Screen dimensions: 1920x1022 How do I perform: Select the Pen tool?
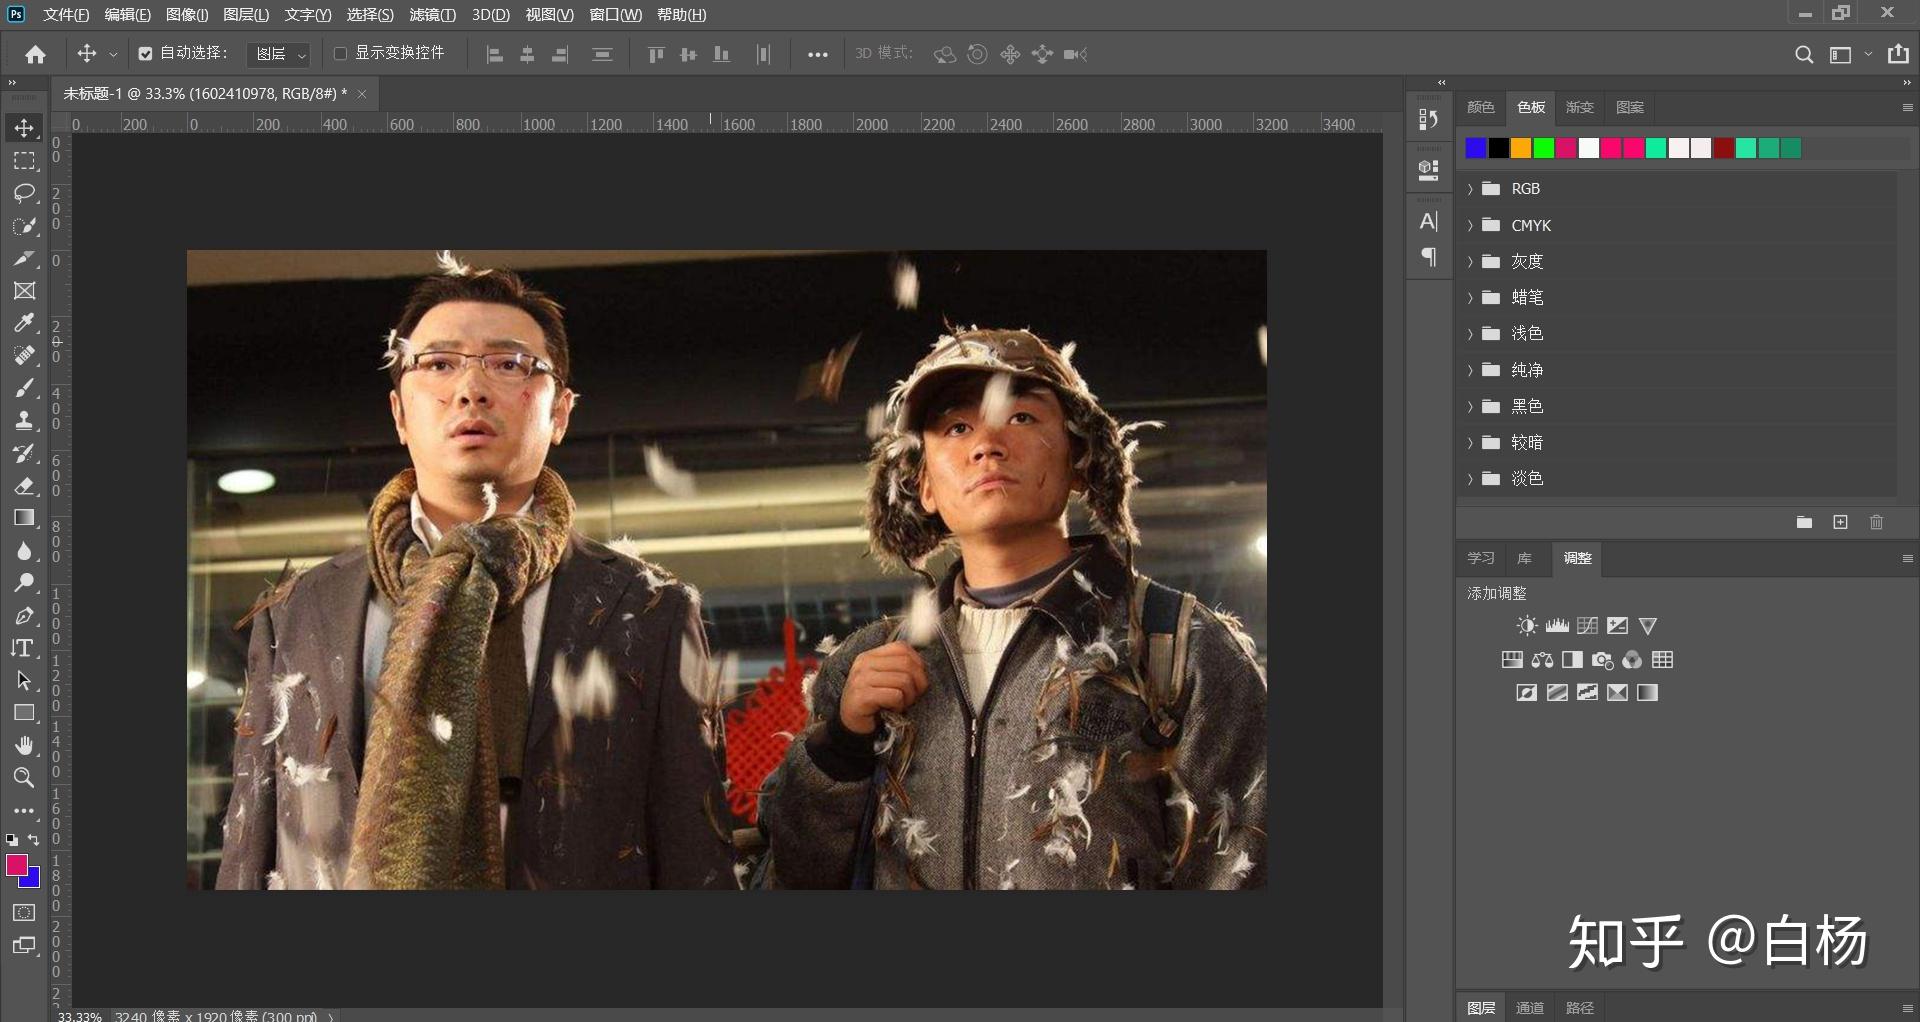pyautogui.click(x=25, y=616)
